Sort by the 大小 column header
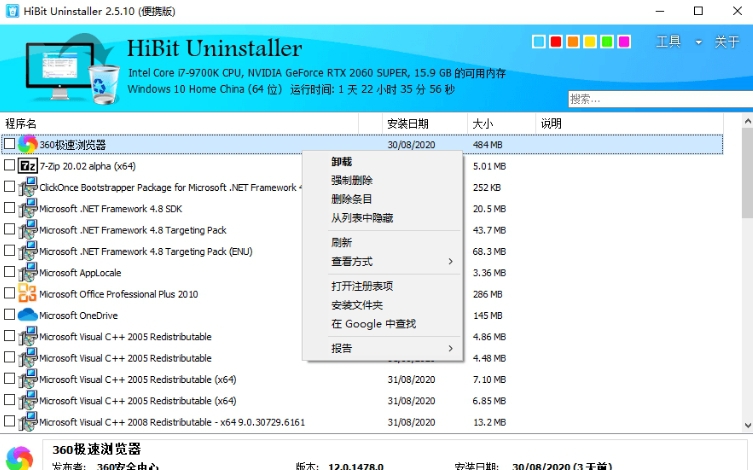Image resolution: width=753 pixels, height=470 pixels. coord(501,124)
